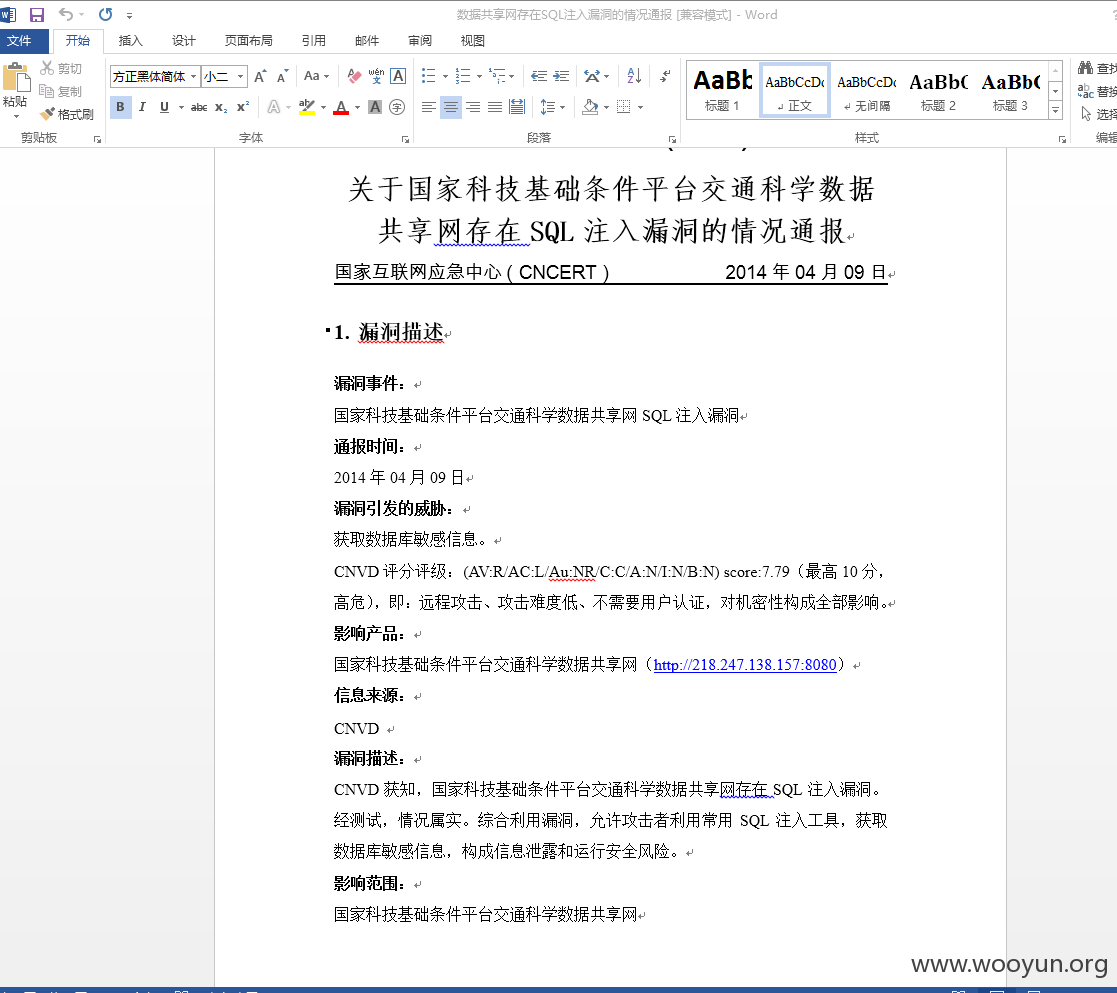This screenshot has width=1117, height=993.
Task: Click the distributed alignment icon
Action: [517, 107]
